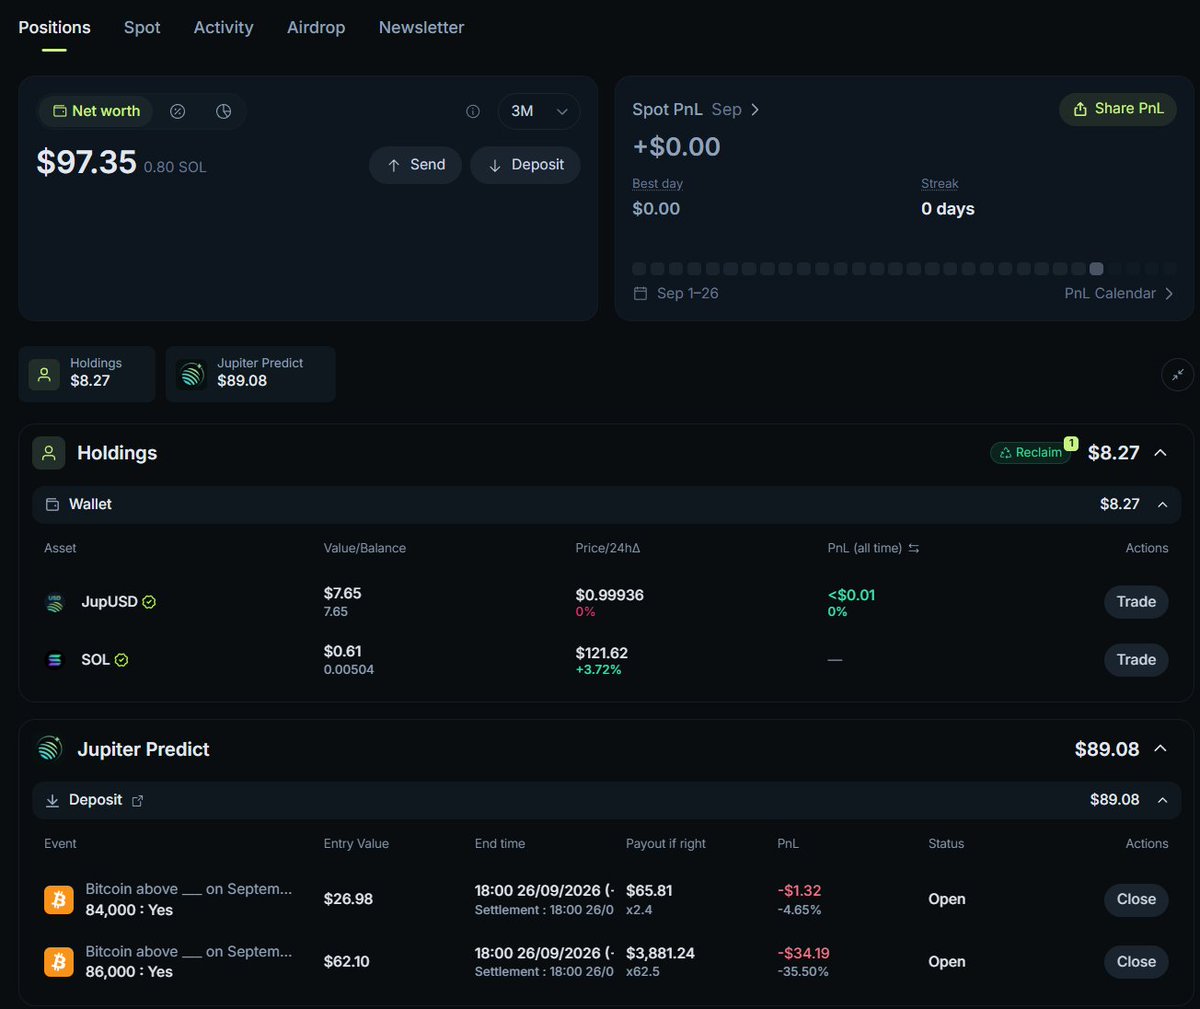Close the 84,000 : Yes position

[1136, 899]
